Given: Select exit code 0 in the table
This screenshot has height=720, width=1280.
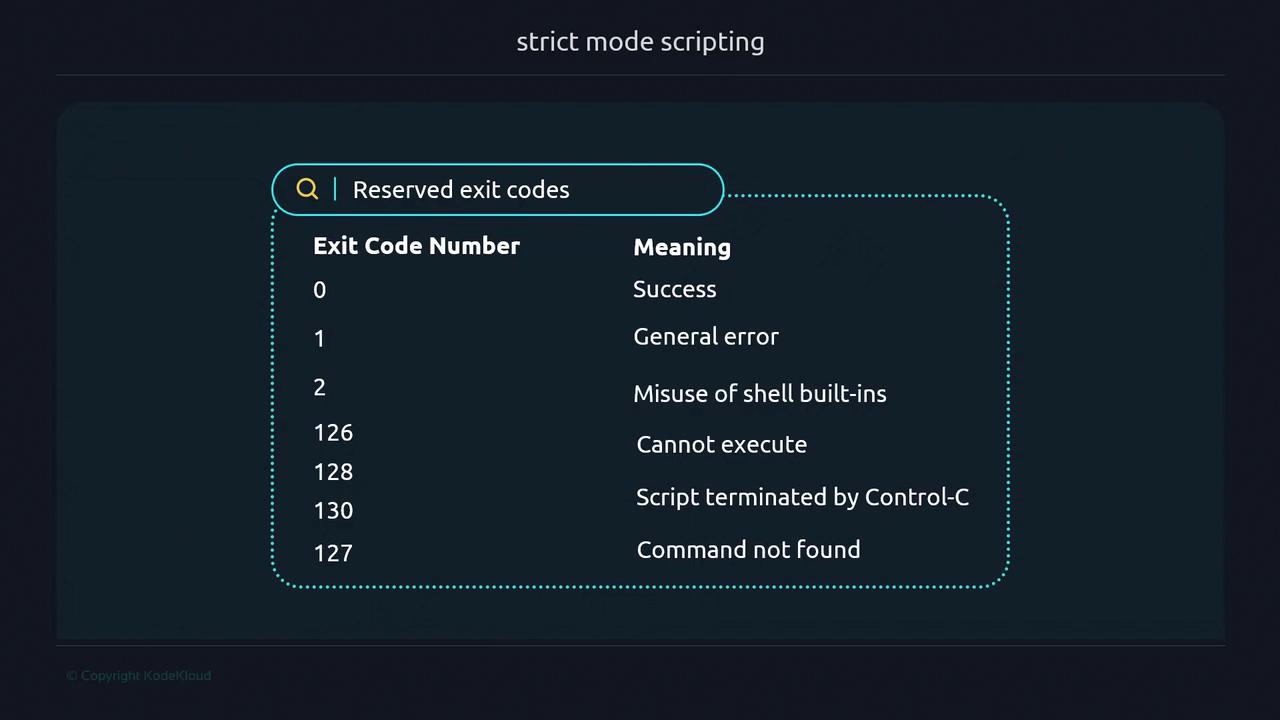Looking at the screenshot, I should pos(319,290).
